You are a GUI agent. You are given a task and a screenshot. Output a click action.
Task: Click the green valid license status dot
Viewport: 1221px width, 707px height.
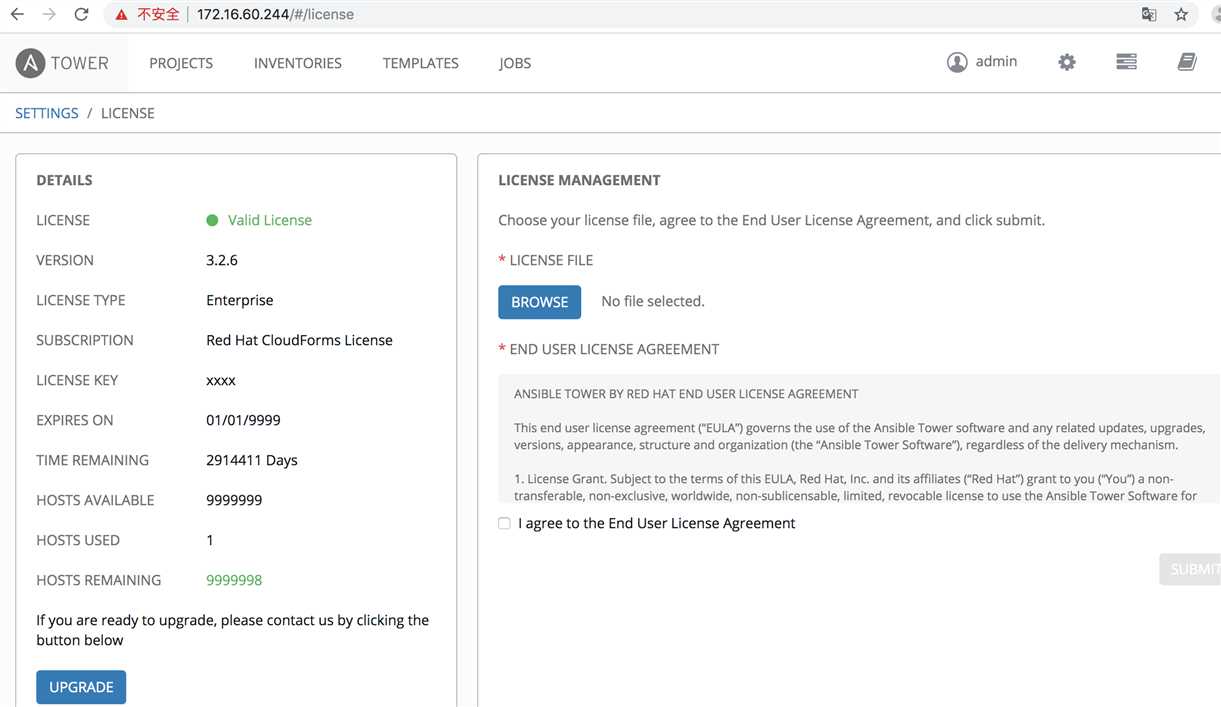pos(212,220)
